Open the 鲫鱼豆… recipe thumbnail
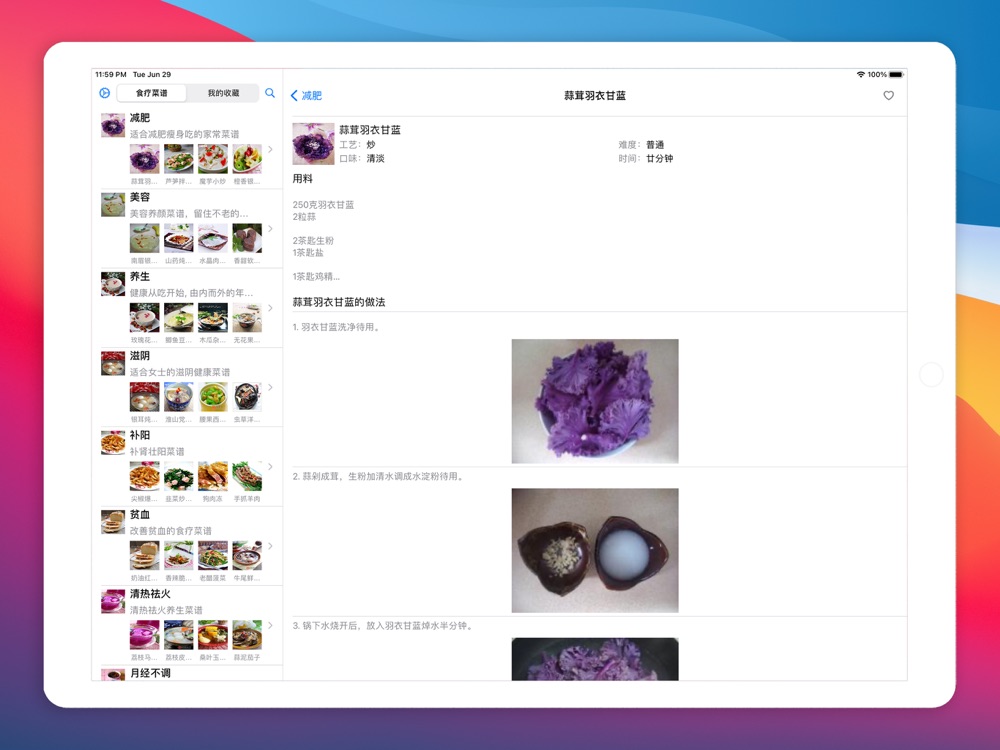1000x750 pixels. click(179, 318)
